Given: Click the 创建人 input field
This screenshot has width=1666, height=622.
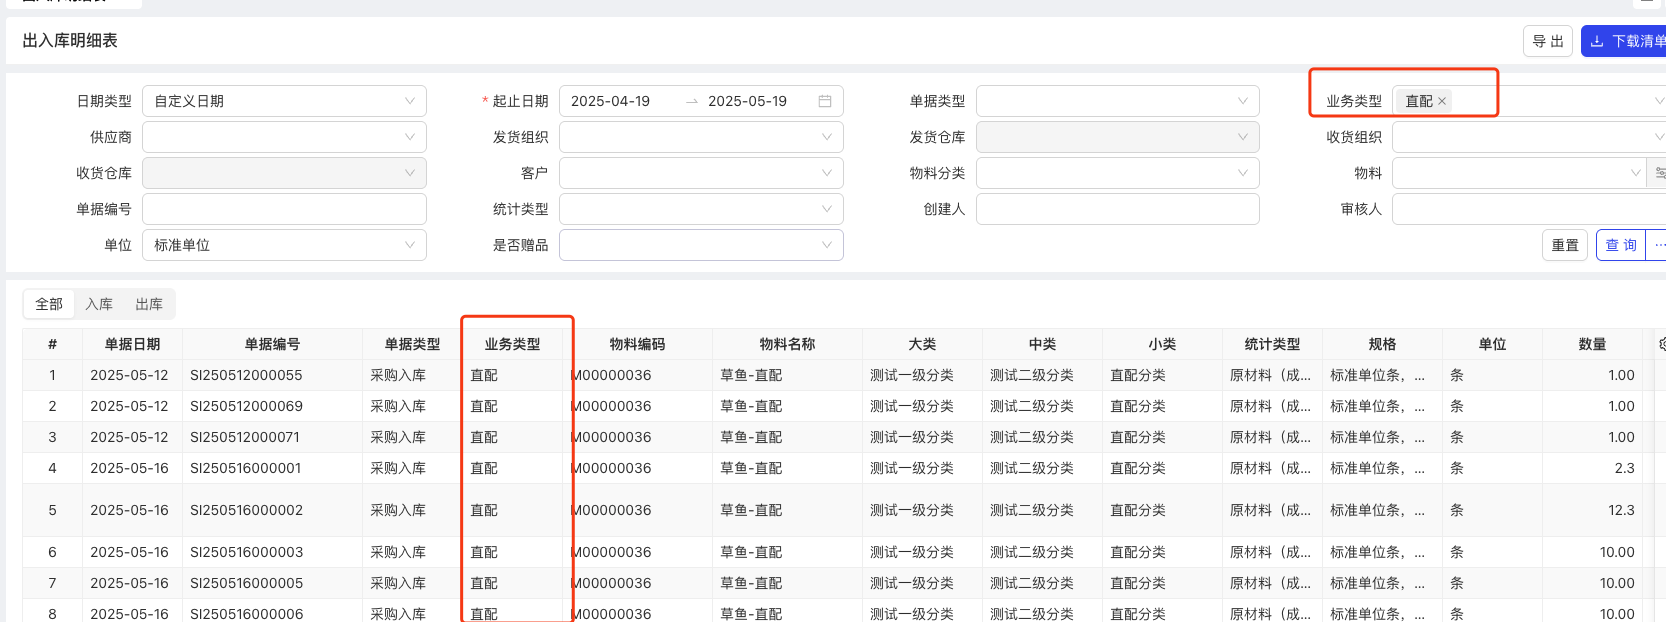Looking at the screenshot, I should click(1117, 209).
